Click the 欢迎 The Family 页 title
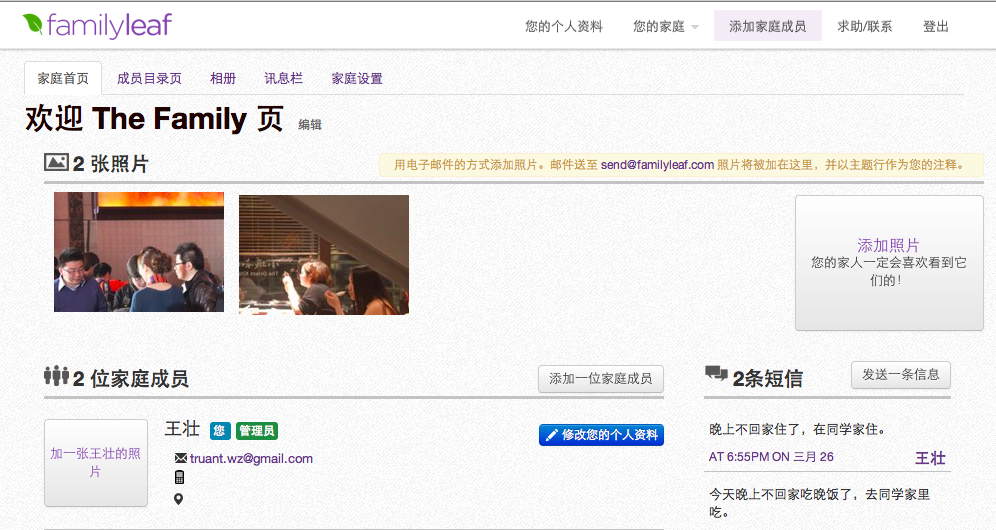Viewport: 996px width, 530px height. click(154, 119)
